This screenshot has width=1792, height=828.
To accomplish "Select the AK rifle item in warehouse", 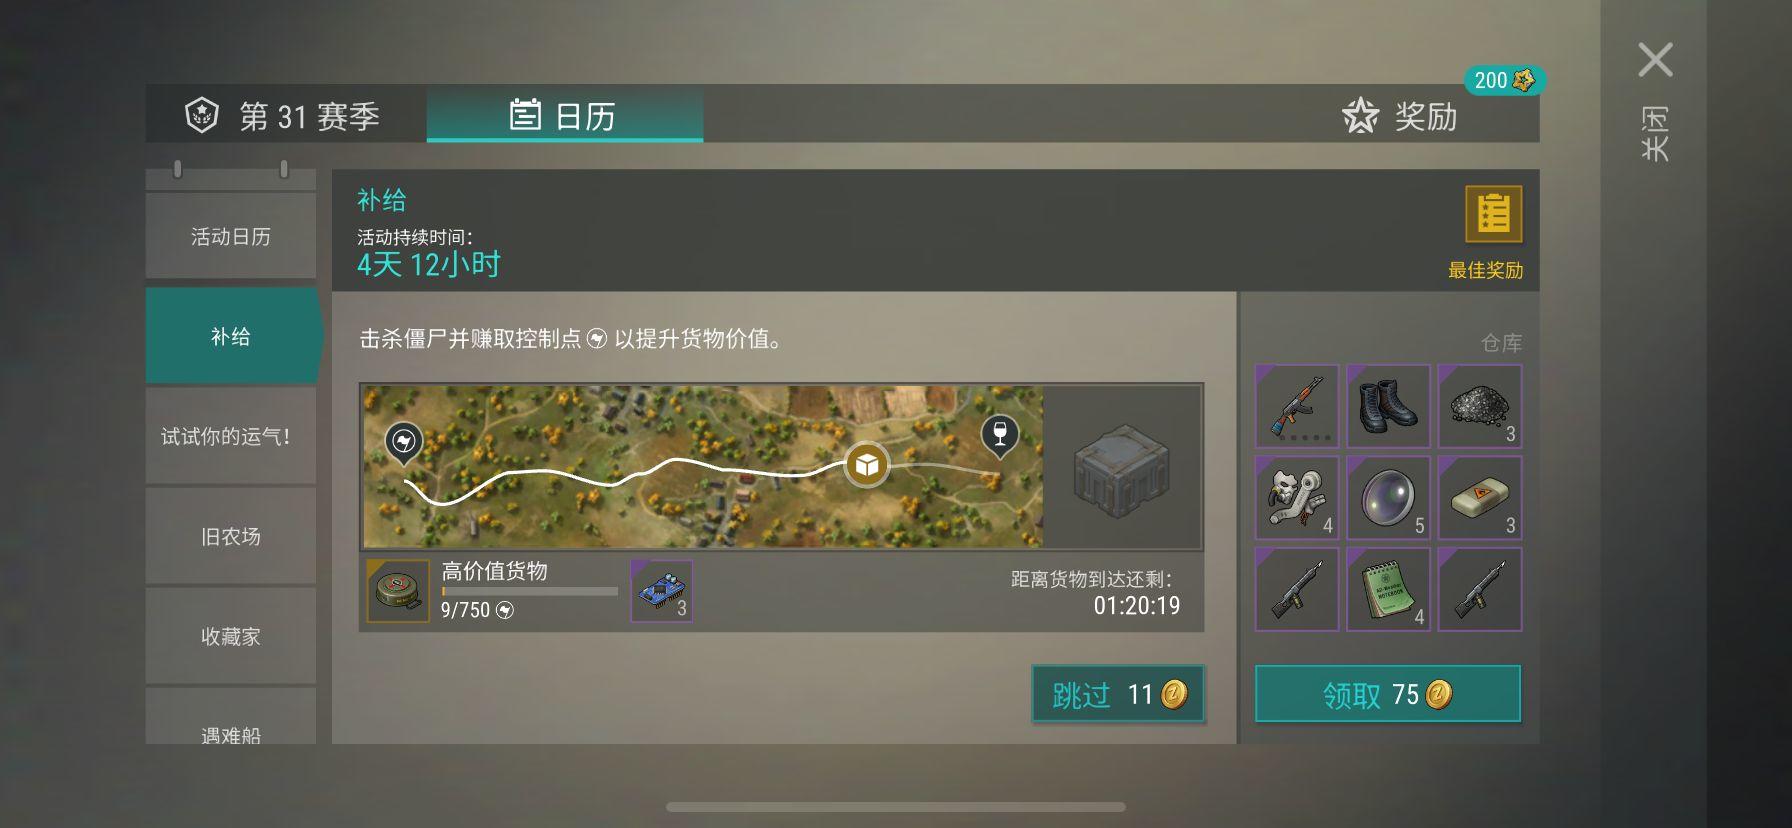I will pos(1297,406).
